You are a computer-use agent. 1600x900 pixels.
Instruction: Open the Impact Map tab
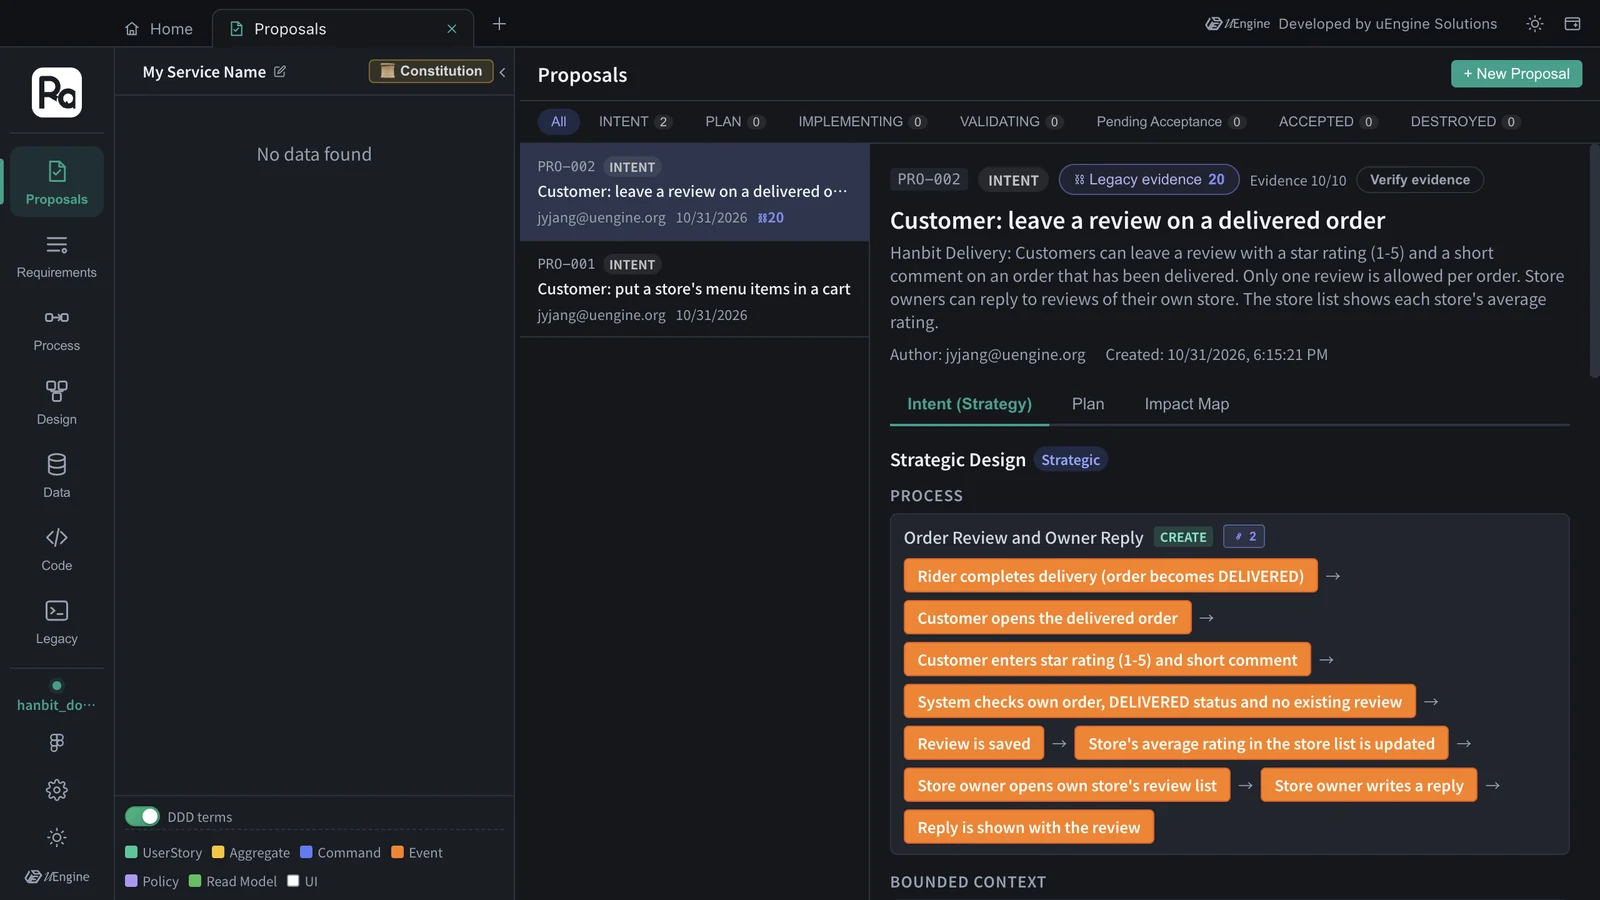(x=1187, y=404)
